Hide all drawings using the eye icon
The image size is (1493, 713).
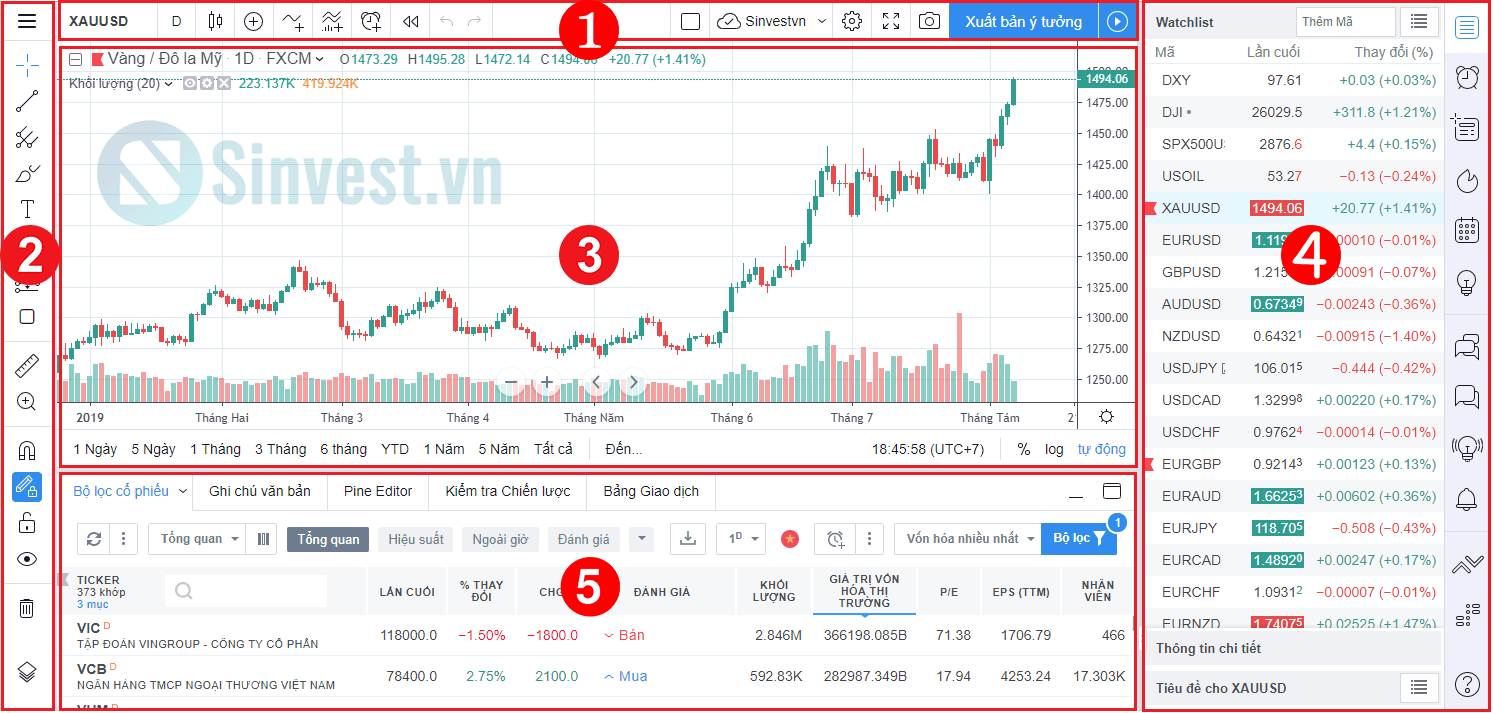pyautogui.click(x=27, y=559)
